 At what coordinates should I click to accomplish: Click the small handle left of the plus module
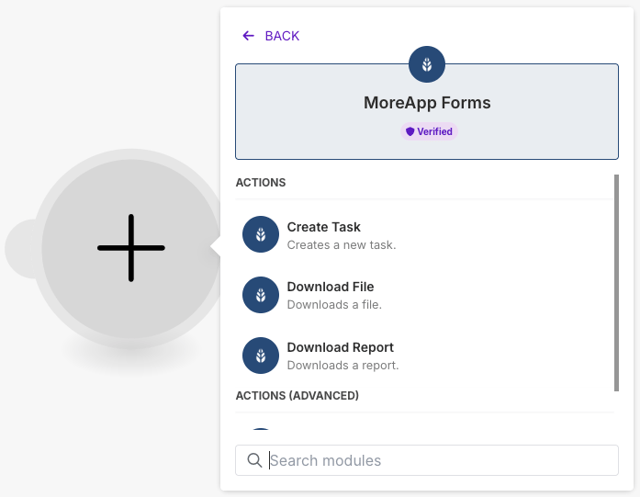(x=20, y=248)
